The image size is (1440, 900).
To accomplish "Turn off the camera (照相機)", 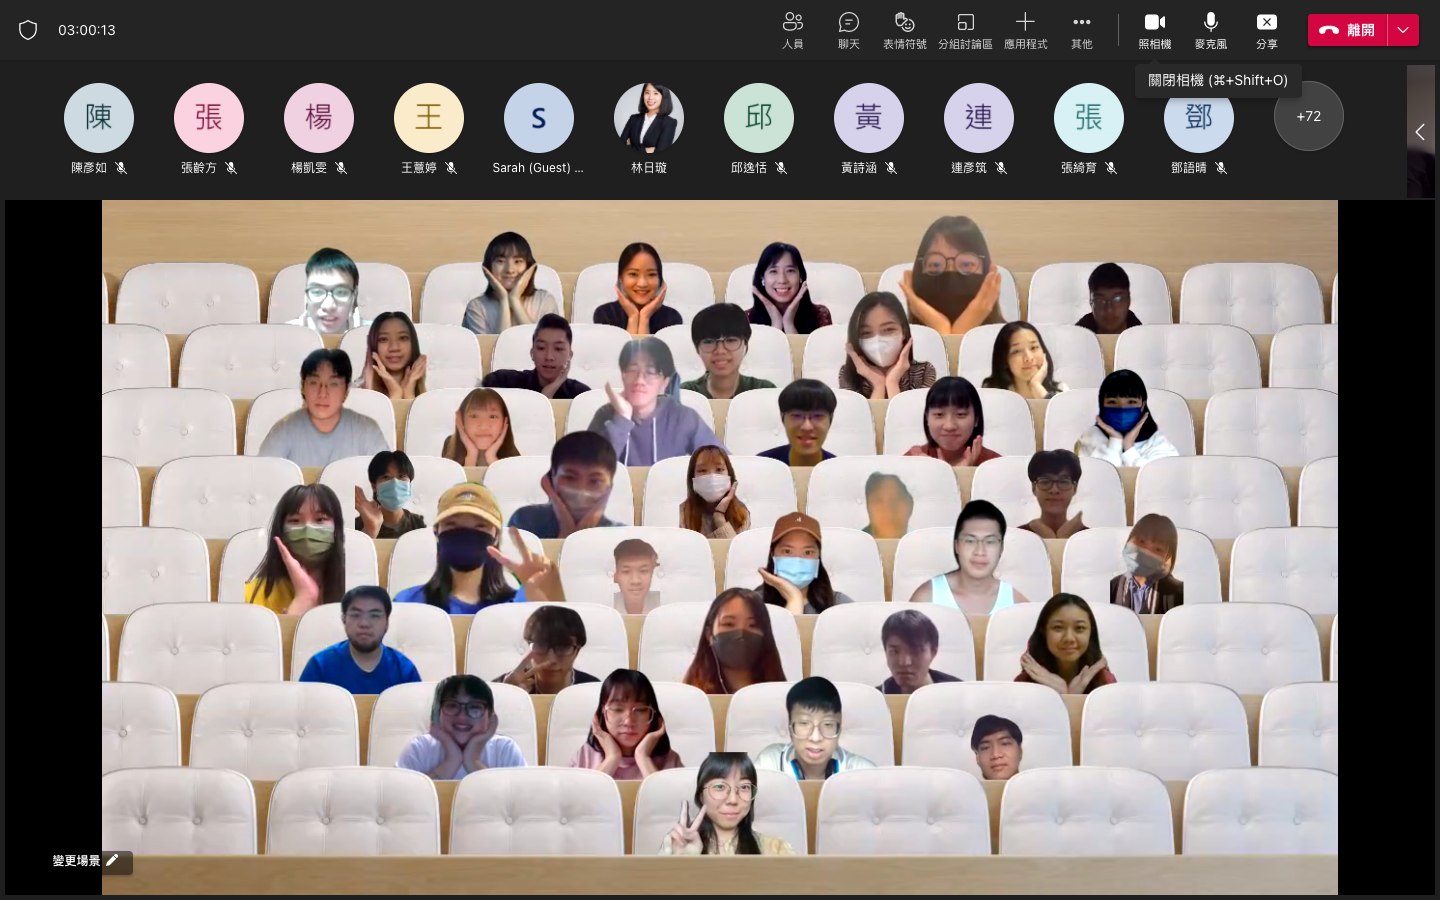I will 1155,30.
